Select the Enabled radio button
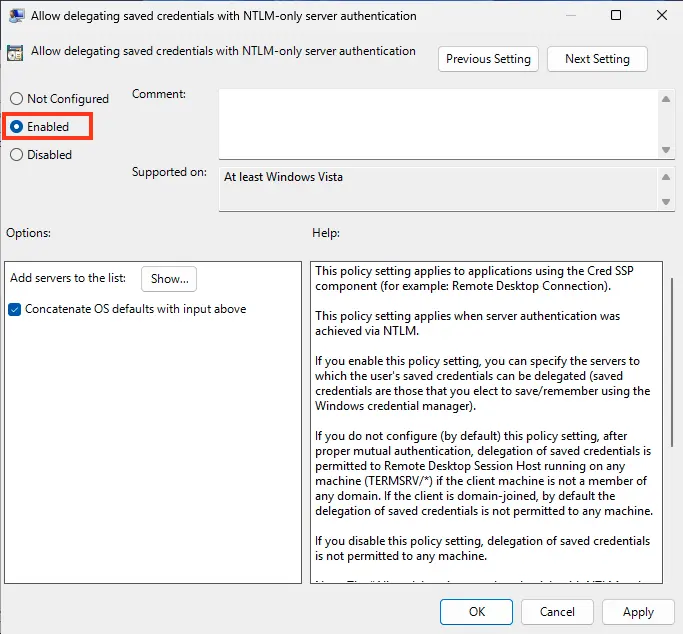This screenshot has width=683, height=634. pyautogui.click(x=16, y=127)
